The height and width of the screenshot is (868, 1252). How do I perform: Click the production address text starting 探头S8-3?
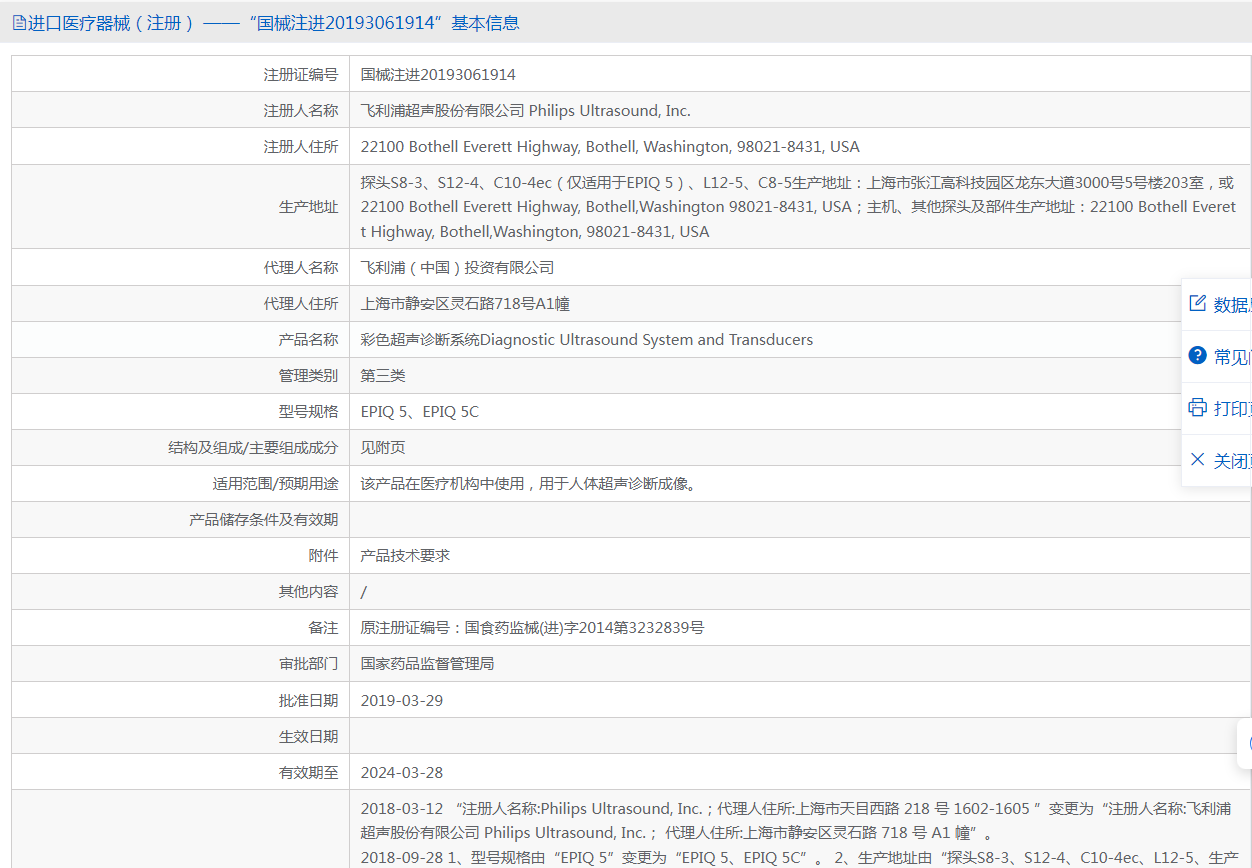(799, 207)
